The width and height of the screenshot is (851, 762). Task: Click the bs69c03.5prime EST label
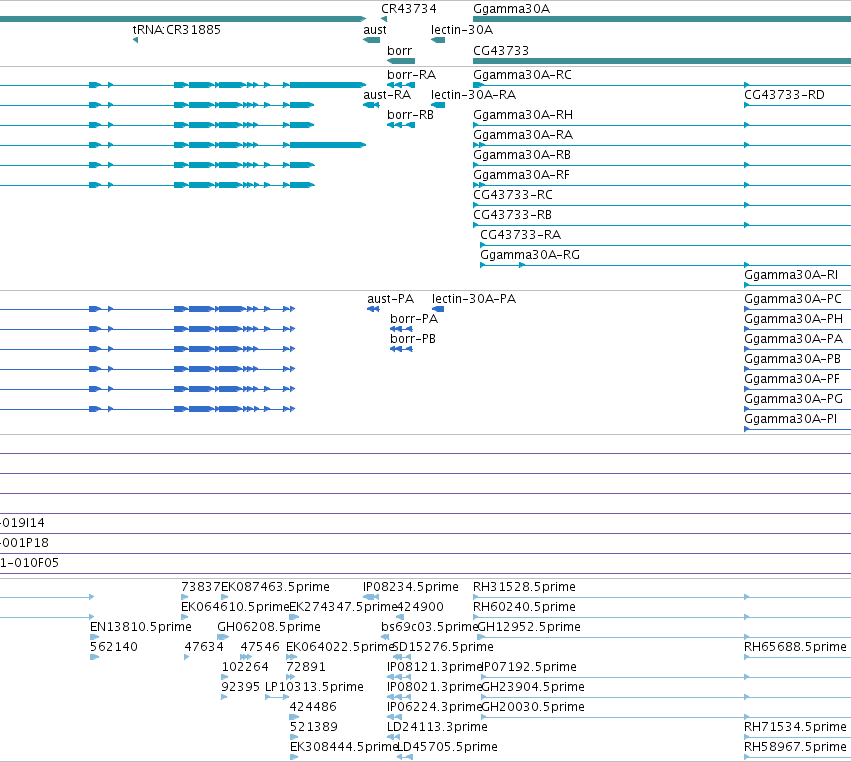(x=429, y=627)
